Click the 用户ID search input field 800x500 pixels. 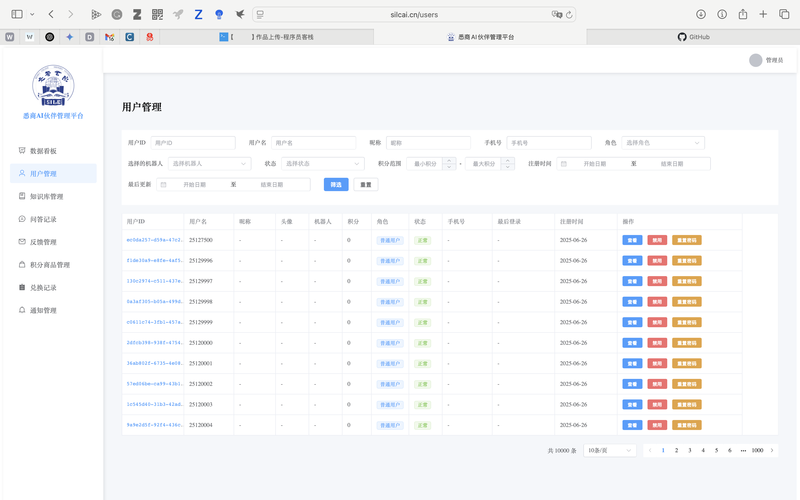pyautogui.click(x=193, y=143)
